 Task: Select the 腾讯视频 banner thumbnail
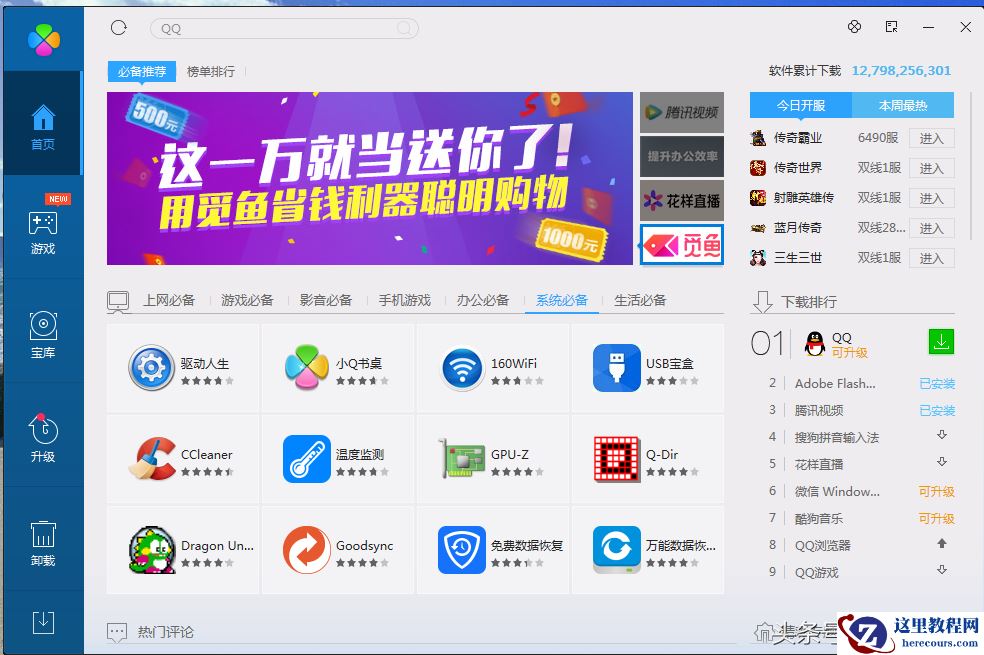click(682, 112)
